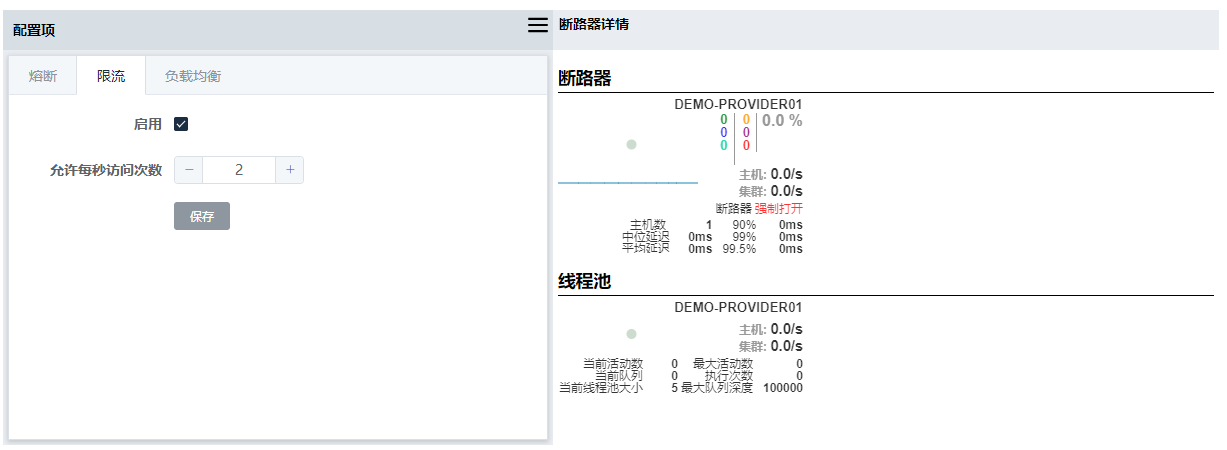The height and width of the screenshot is (450, 1227).
Task: Click the 配置项 panel title
Action: [34, 30]
